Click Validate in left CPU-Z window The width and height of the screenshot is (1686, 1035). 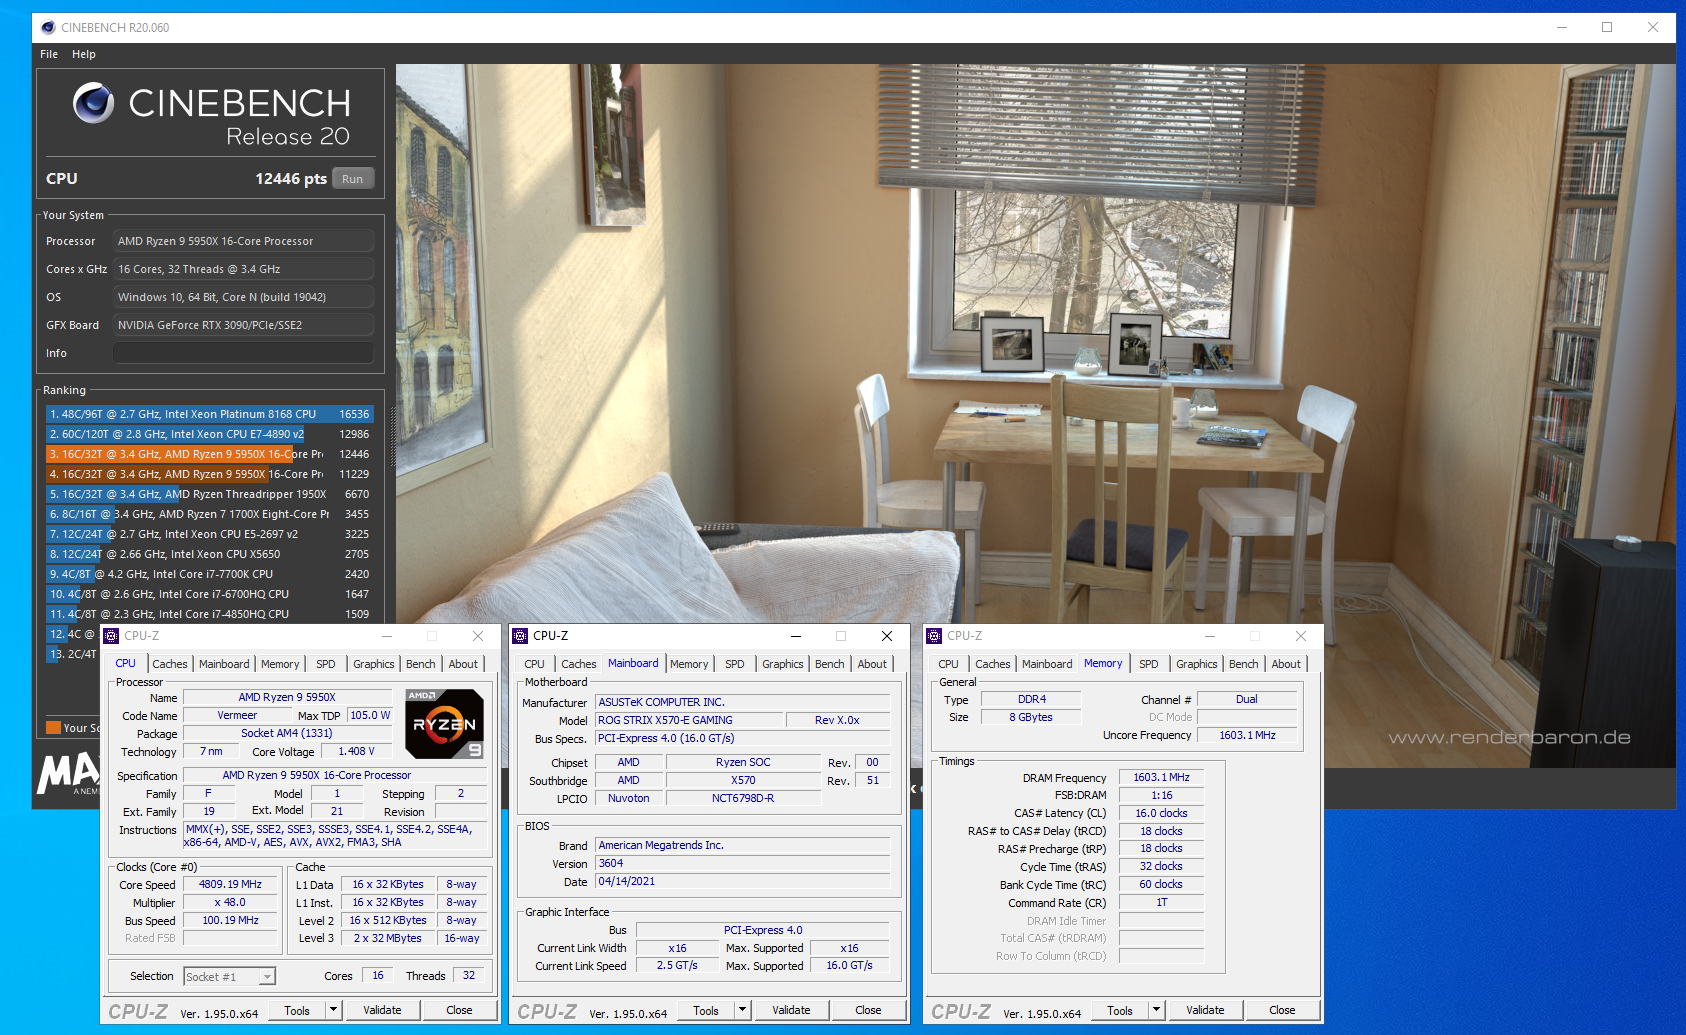click(382, 1010)
